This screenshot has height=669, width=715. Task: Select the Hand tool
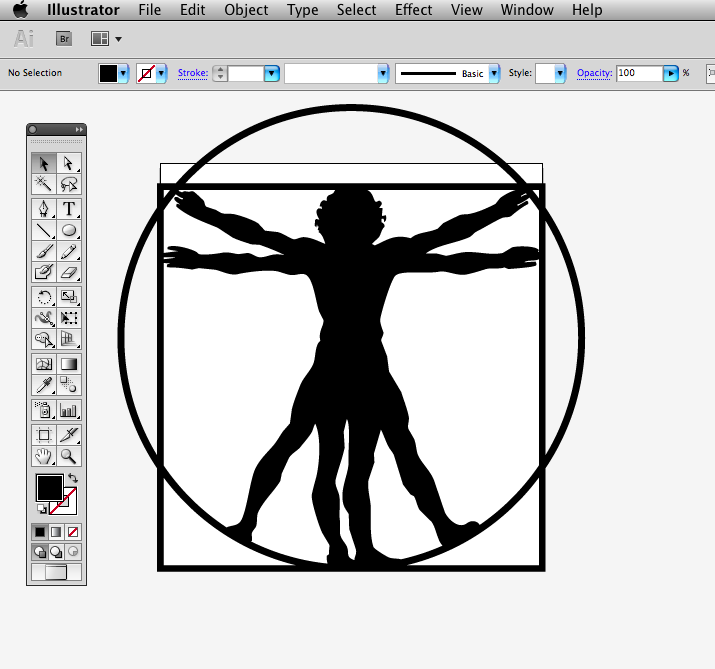[x=44, y=456]
